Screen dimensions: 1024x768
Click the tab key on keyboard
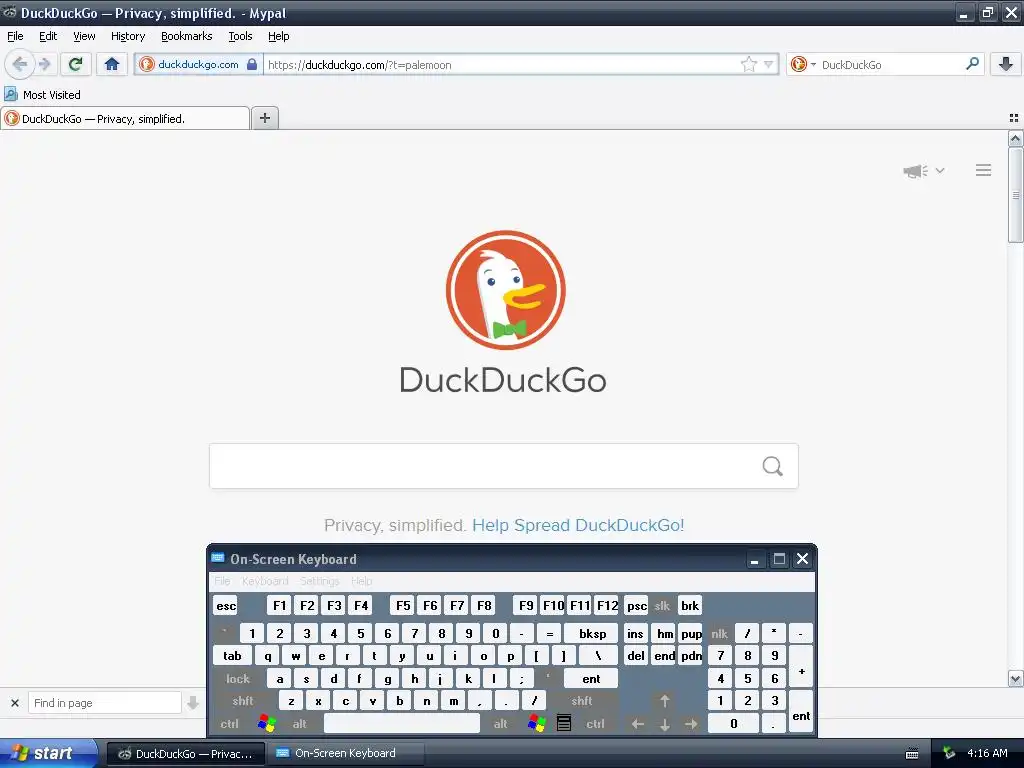click(232, 656)
